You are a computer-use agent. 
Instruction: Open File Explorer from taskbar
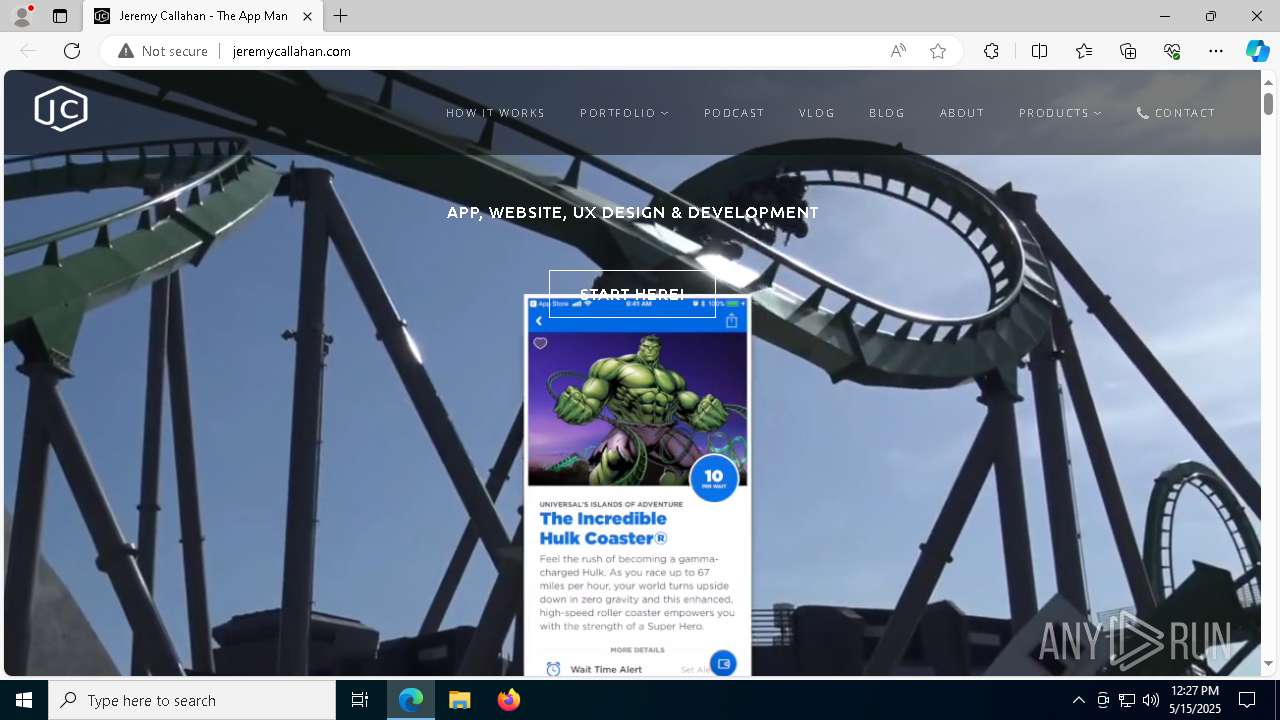(459, 700)
